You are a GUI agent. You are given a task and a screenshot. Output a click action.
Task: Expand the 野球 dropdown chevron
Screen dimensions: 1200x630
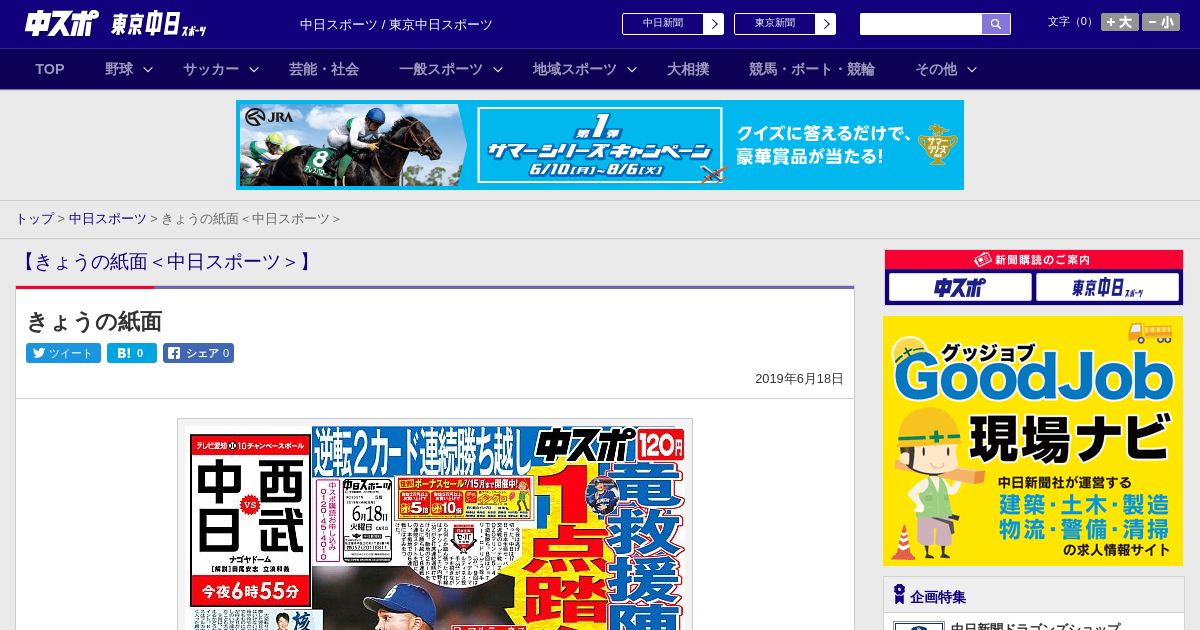click(148, 70)
